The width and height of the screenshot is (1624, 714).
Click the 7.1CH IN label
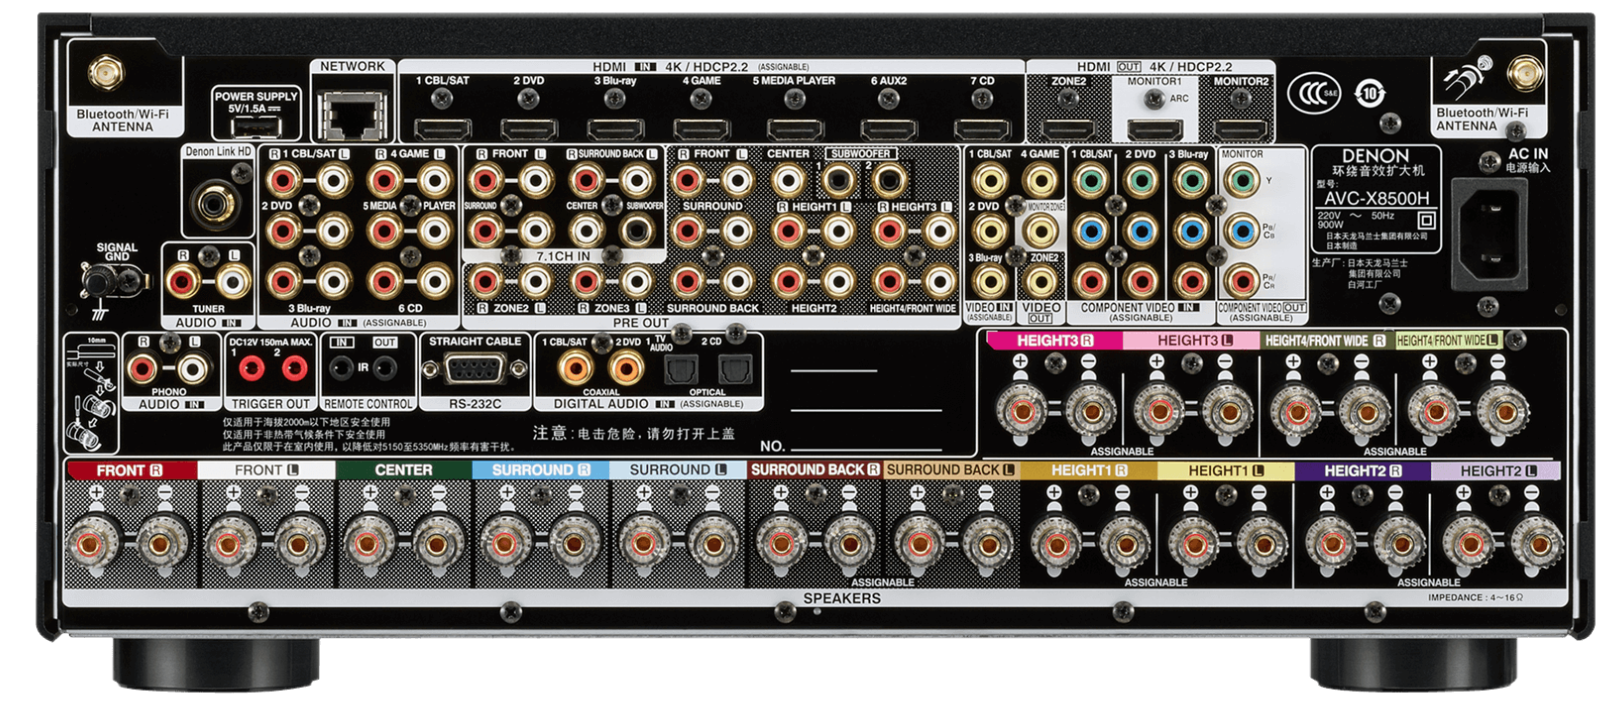563,256
